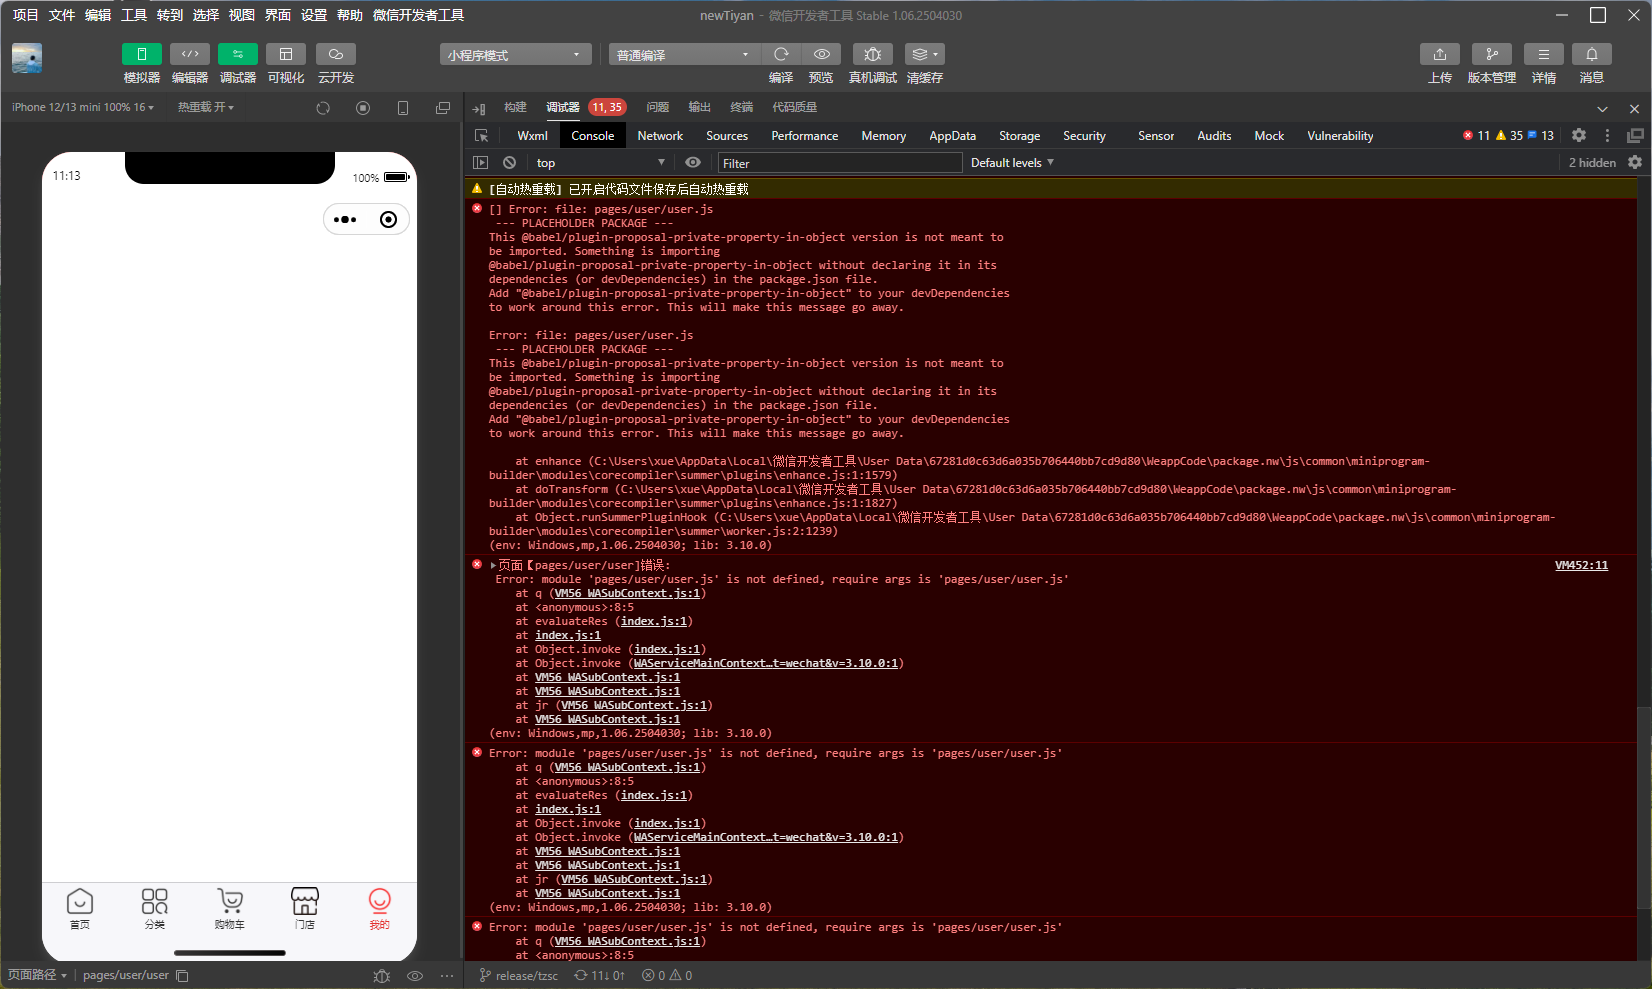This screenshot has height=989, width=1652.
Task: Open the 详情 project details panel
Action: 1544,54
